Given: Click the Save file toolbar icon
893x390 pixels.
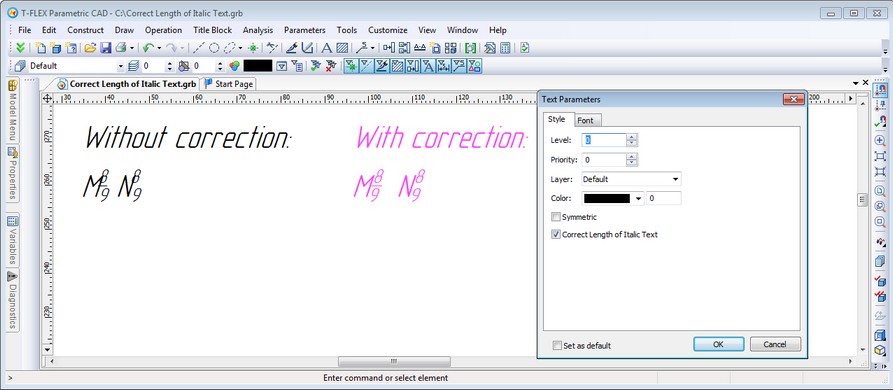Looking at the screenshot, I should pyautogui.click(x=106, y=48).
